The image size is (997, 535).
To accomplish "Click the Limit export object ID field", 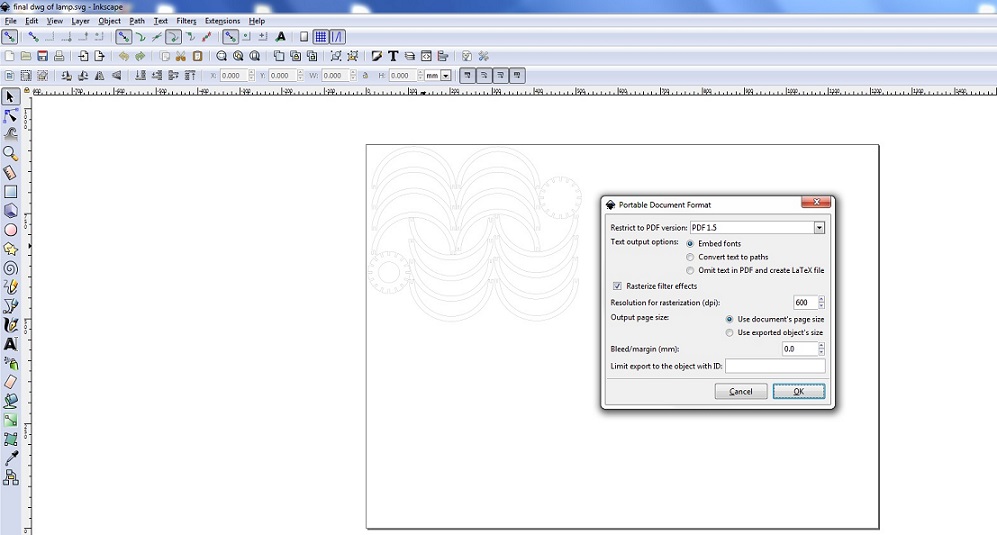I will tap(775, 366).
